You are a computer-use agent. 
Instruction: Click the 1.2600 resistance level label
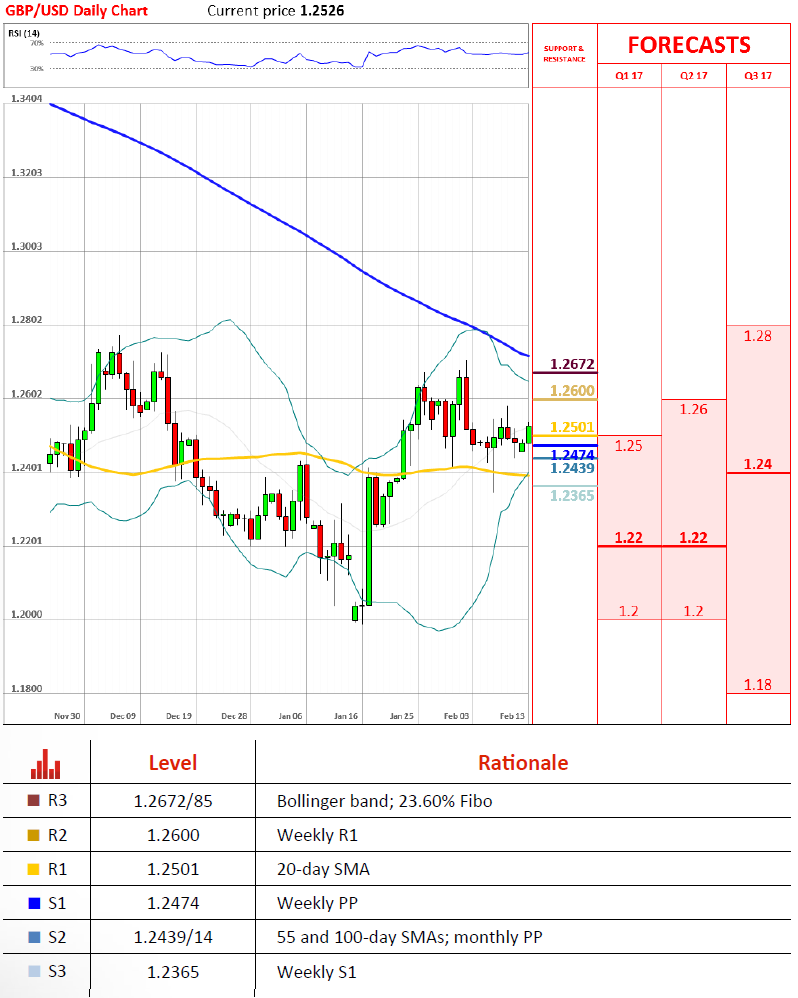[572, 391]
